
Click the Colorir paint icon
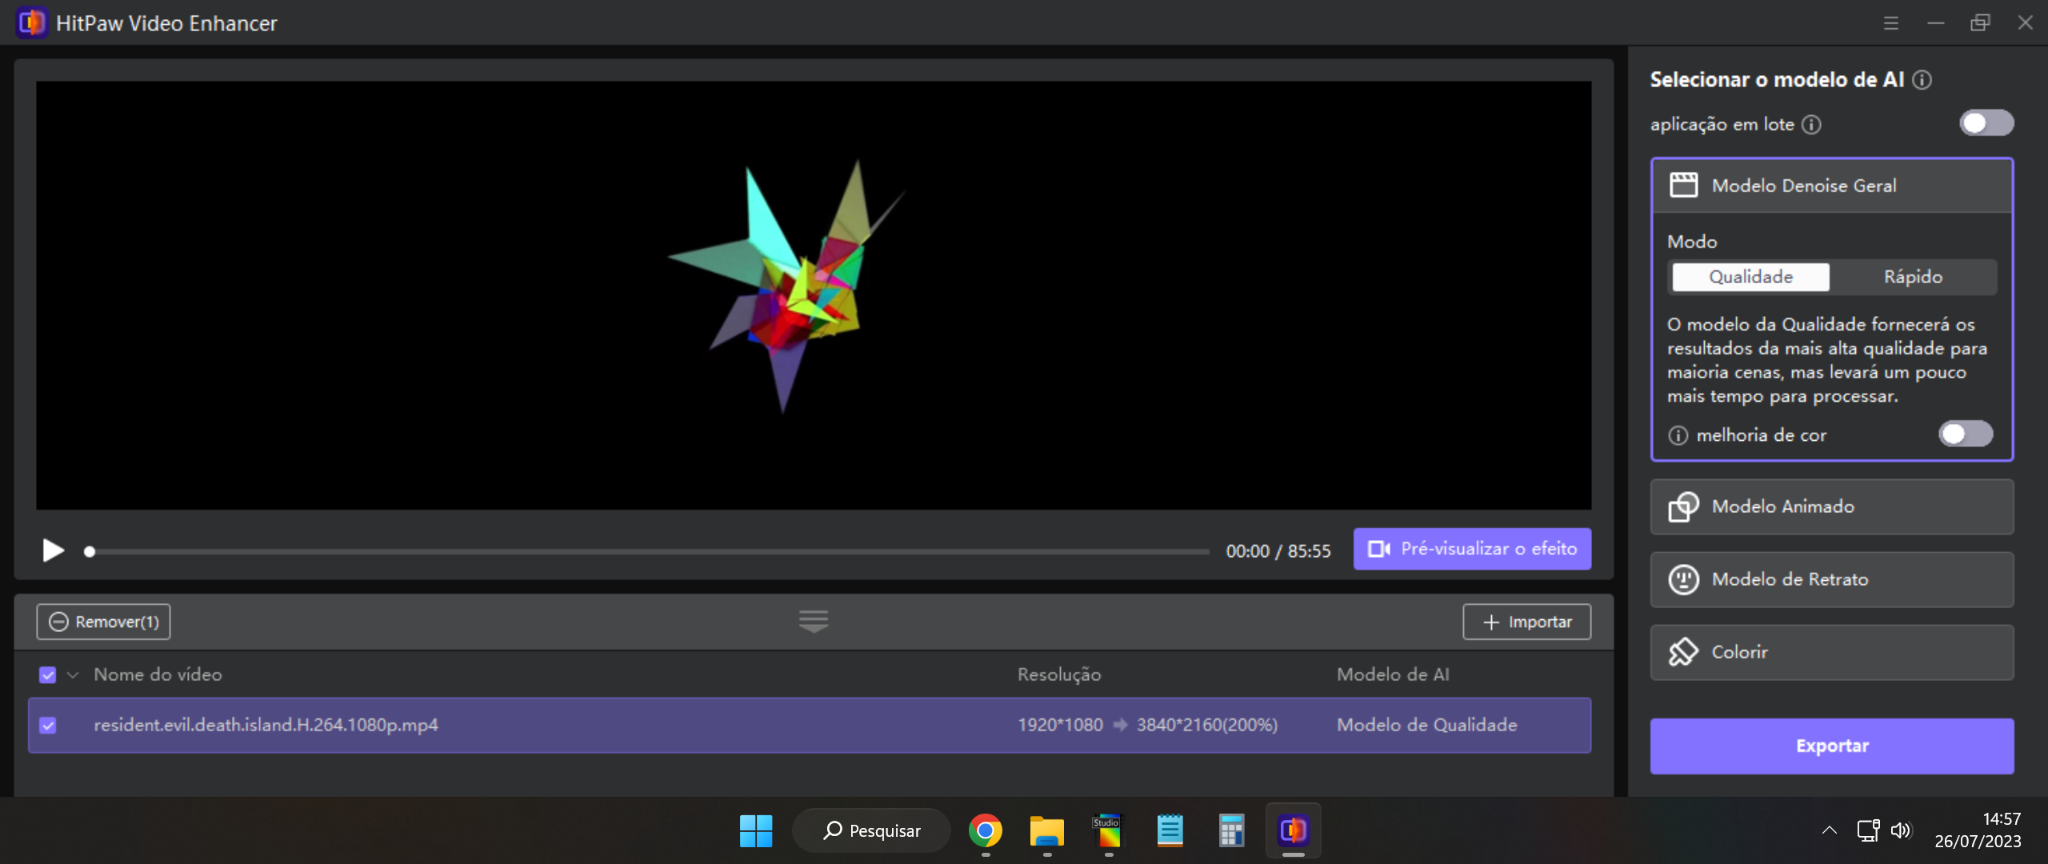(x=1684, y=652)
